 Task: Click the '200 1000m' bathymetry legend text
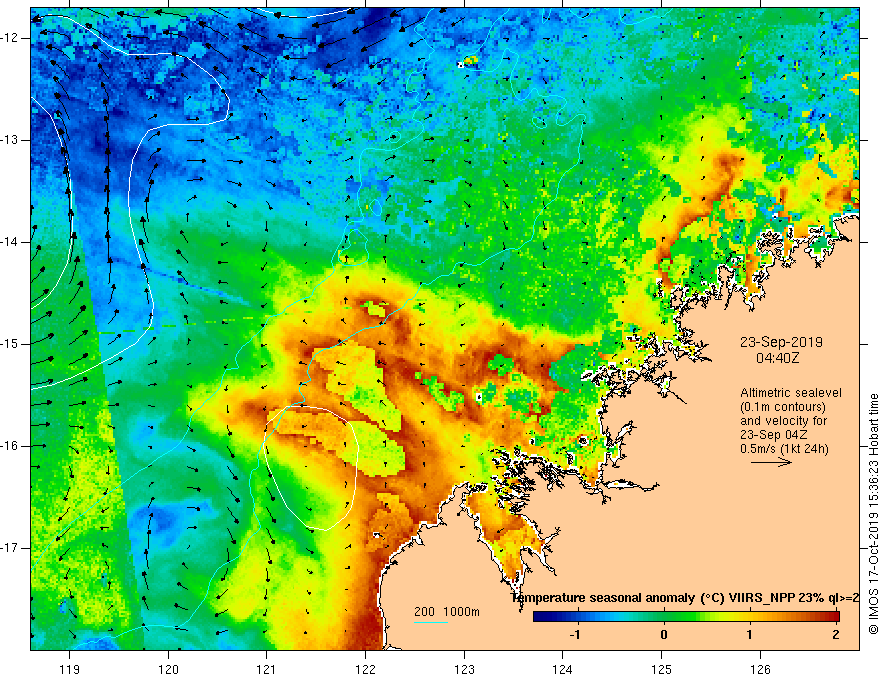[447, 612]
